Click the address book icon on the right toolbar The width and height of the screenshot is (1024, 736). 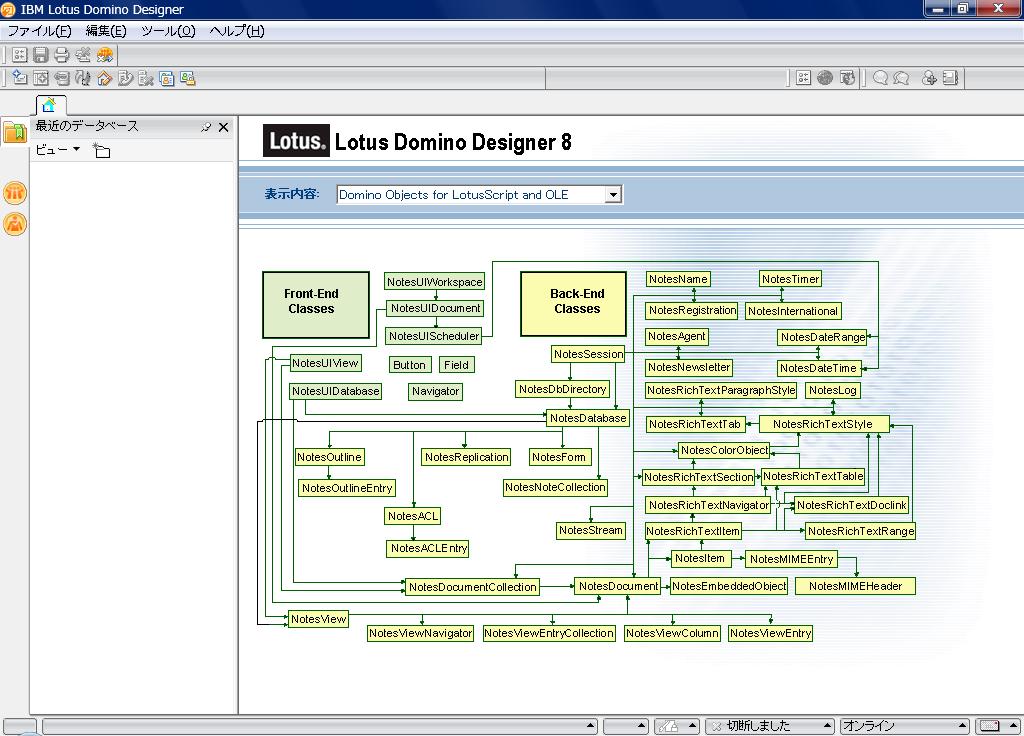click(950, 78)
